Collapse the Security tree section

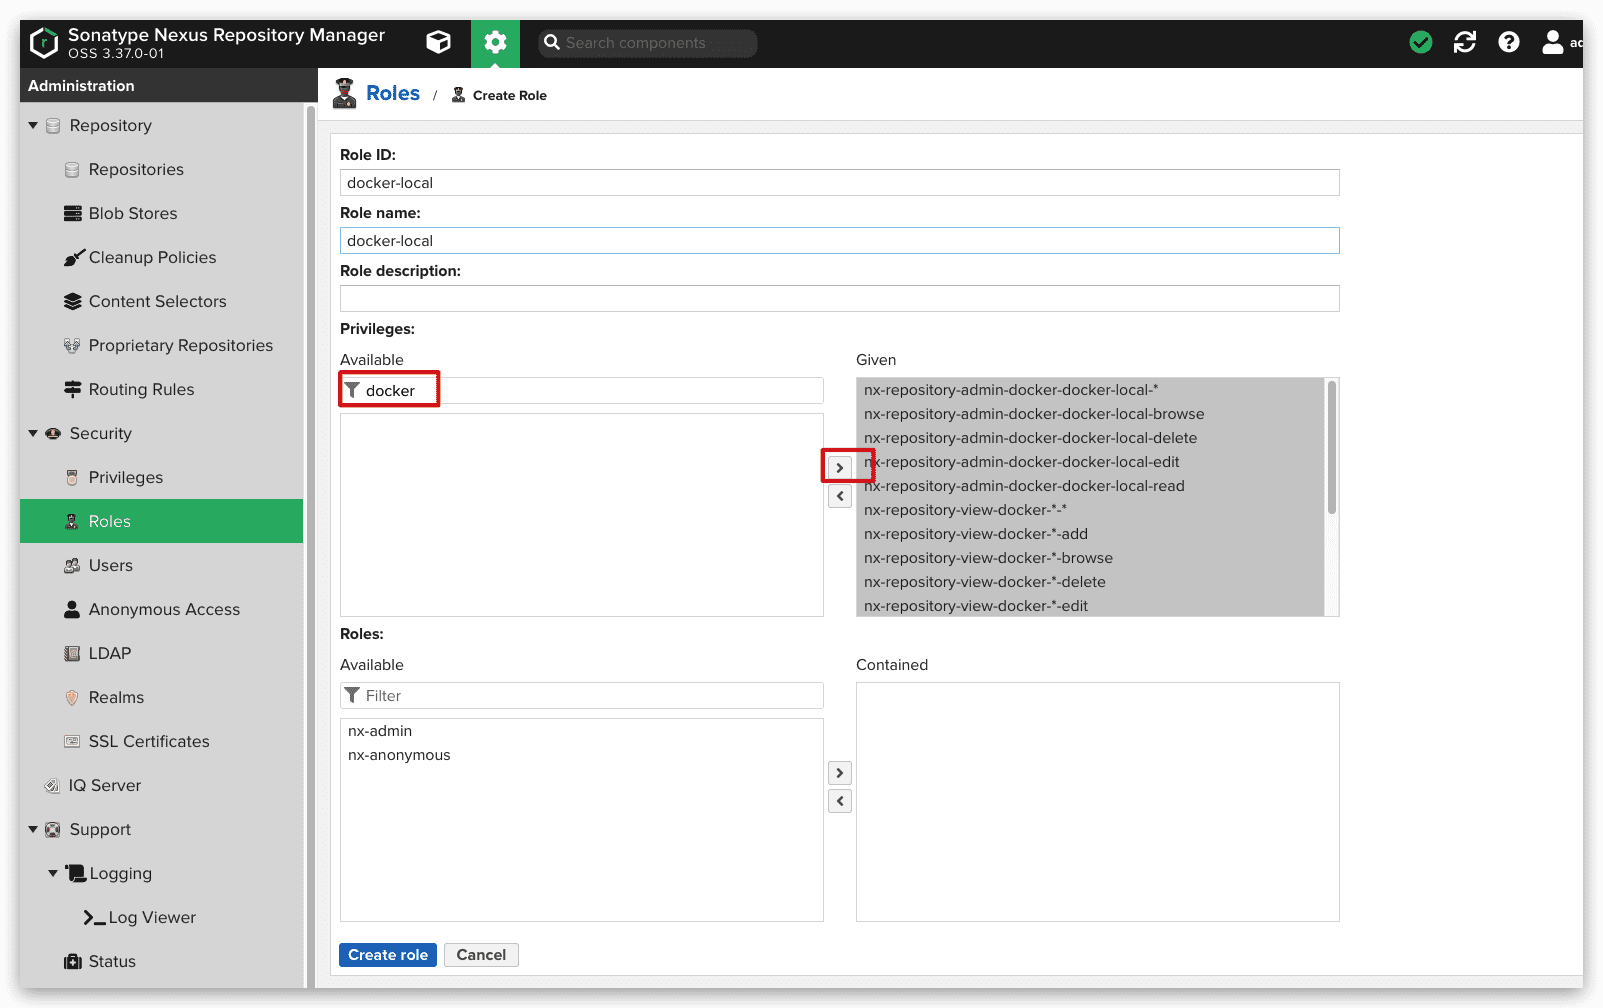point(33,434)
